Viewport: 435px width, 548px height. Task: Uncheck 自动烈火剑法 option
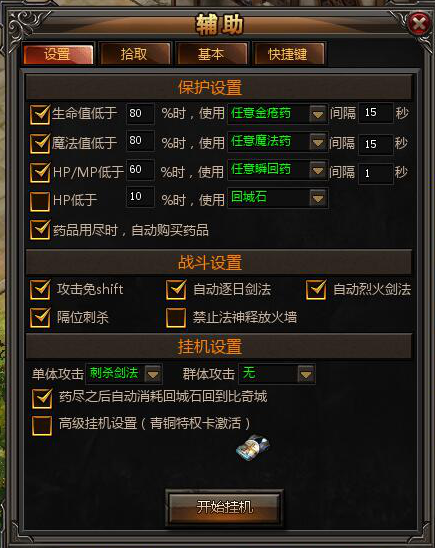316,290
